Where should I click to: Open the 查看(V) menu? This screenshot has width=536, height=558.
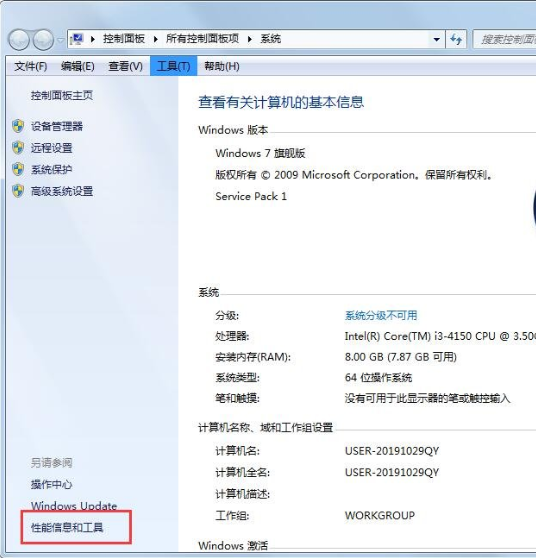point(125,66)
